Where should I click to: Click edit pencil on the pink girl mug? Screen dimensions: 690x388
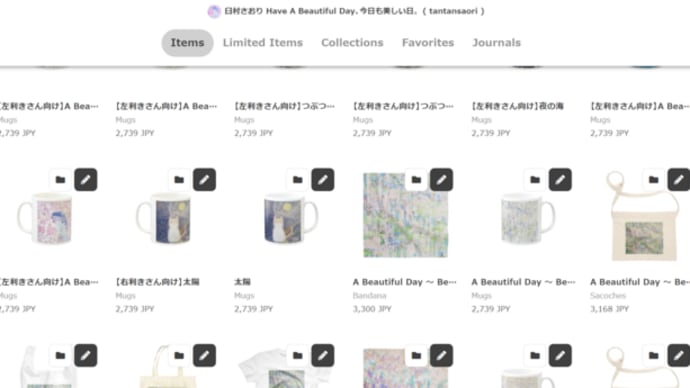pos(85,179)
